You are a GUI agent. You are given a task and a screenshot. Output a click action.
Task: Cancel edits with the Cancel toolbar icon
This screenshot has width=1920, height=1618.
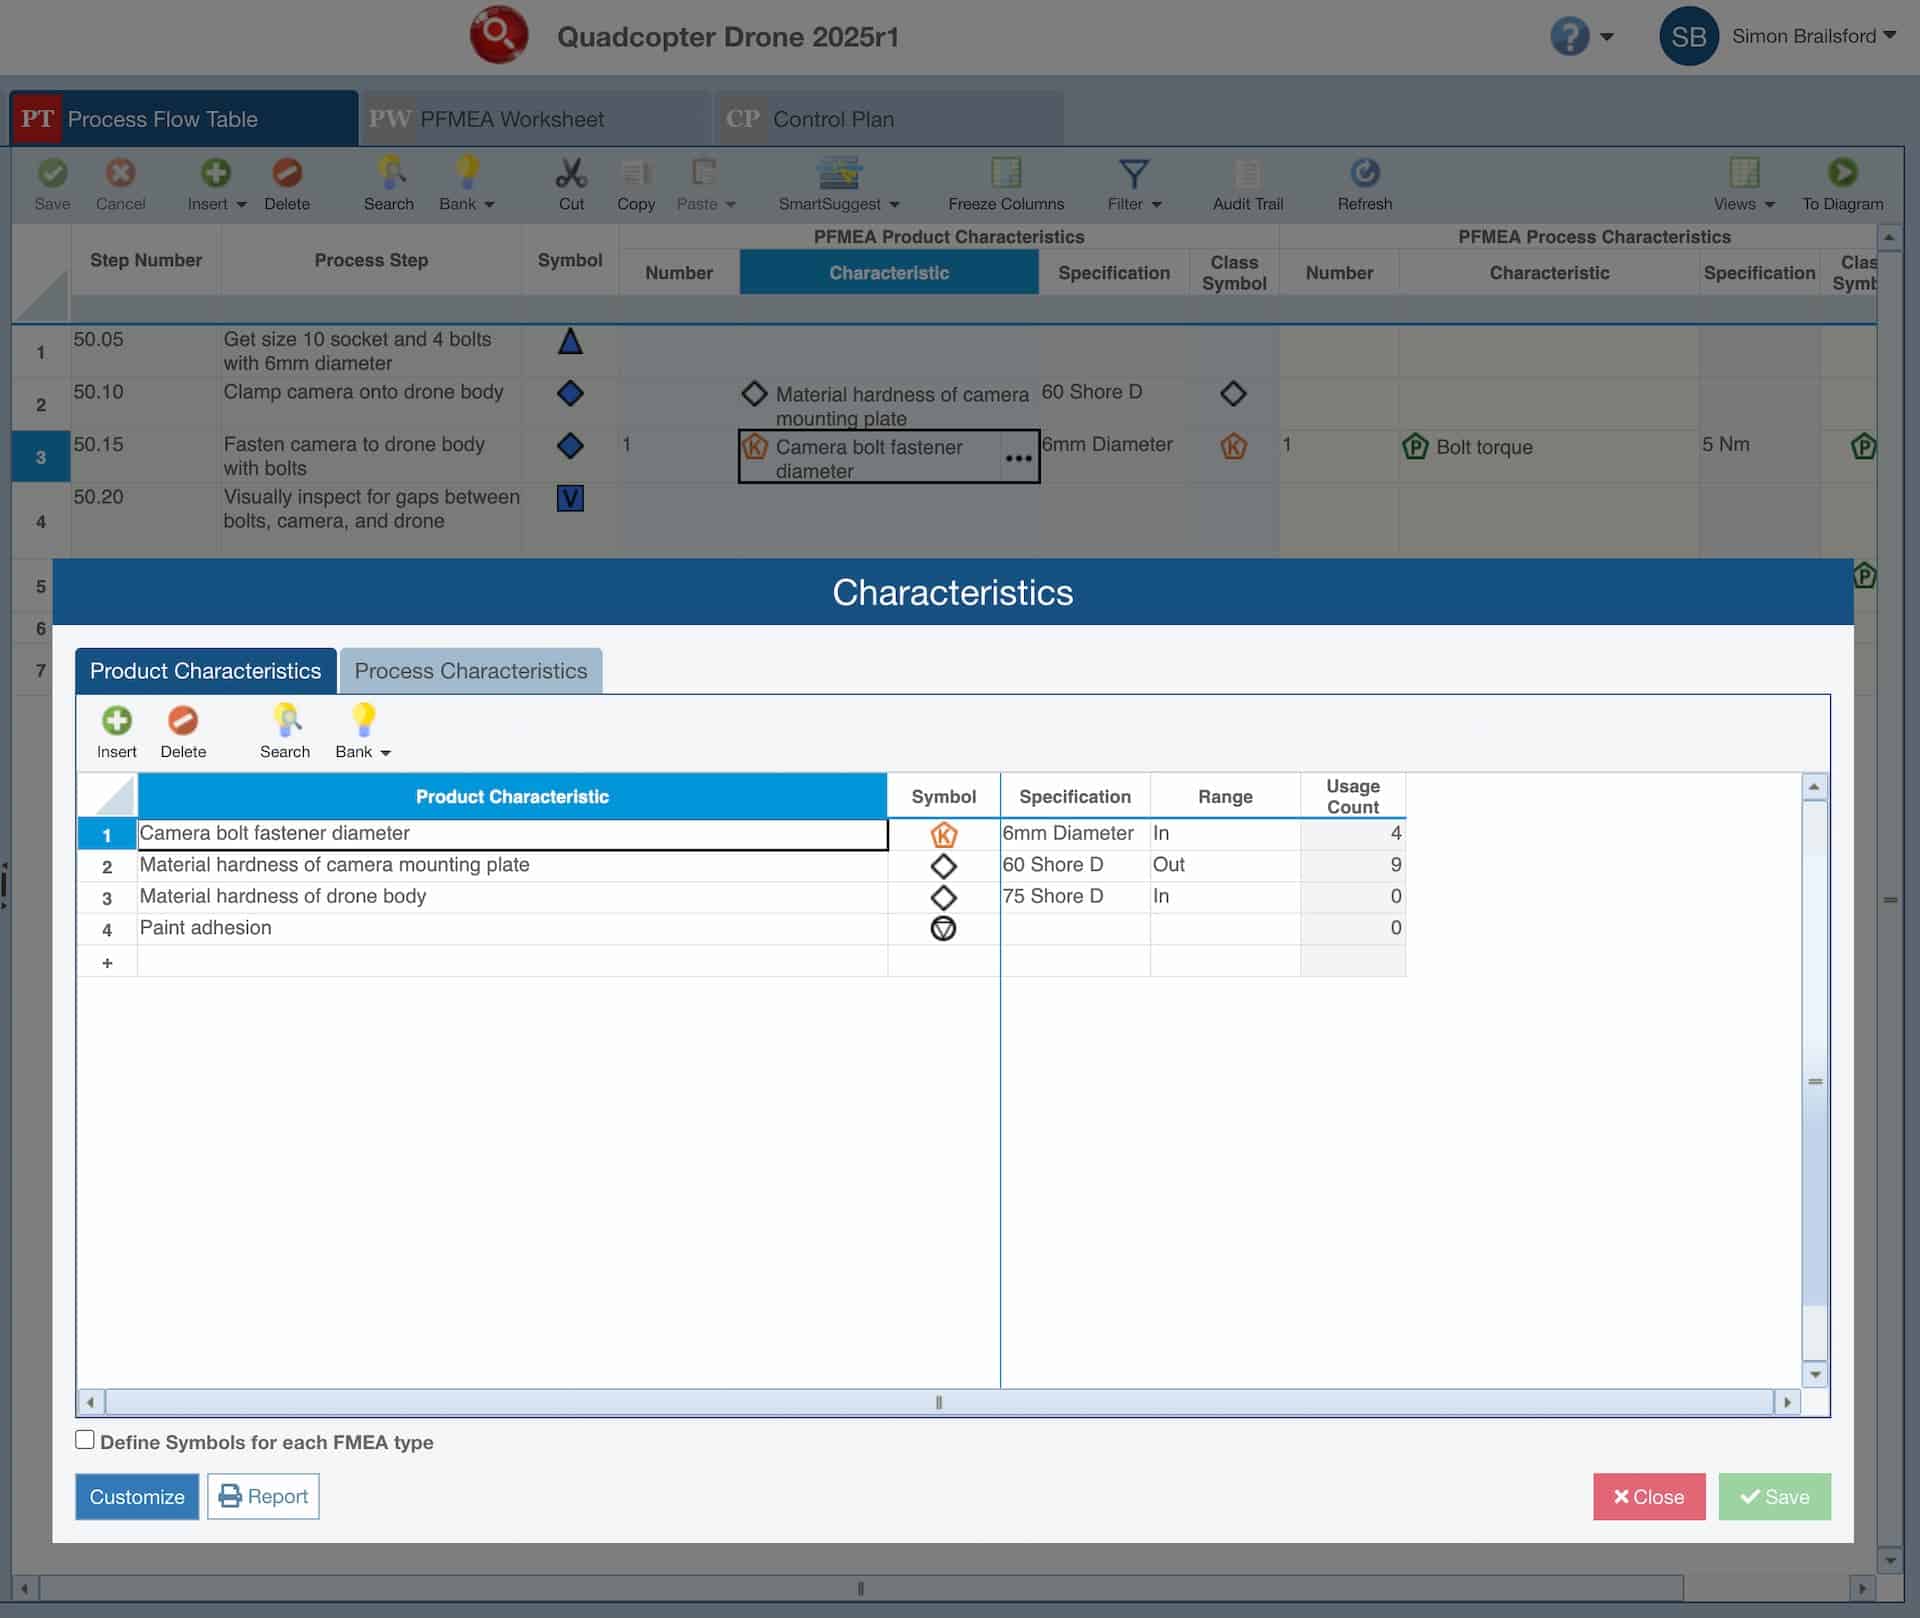click(120, 183)
